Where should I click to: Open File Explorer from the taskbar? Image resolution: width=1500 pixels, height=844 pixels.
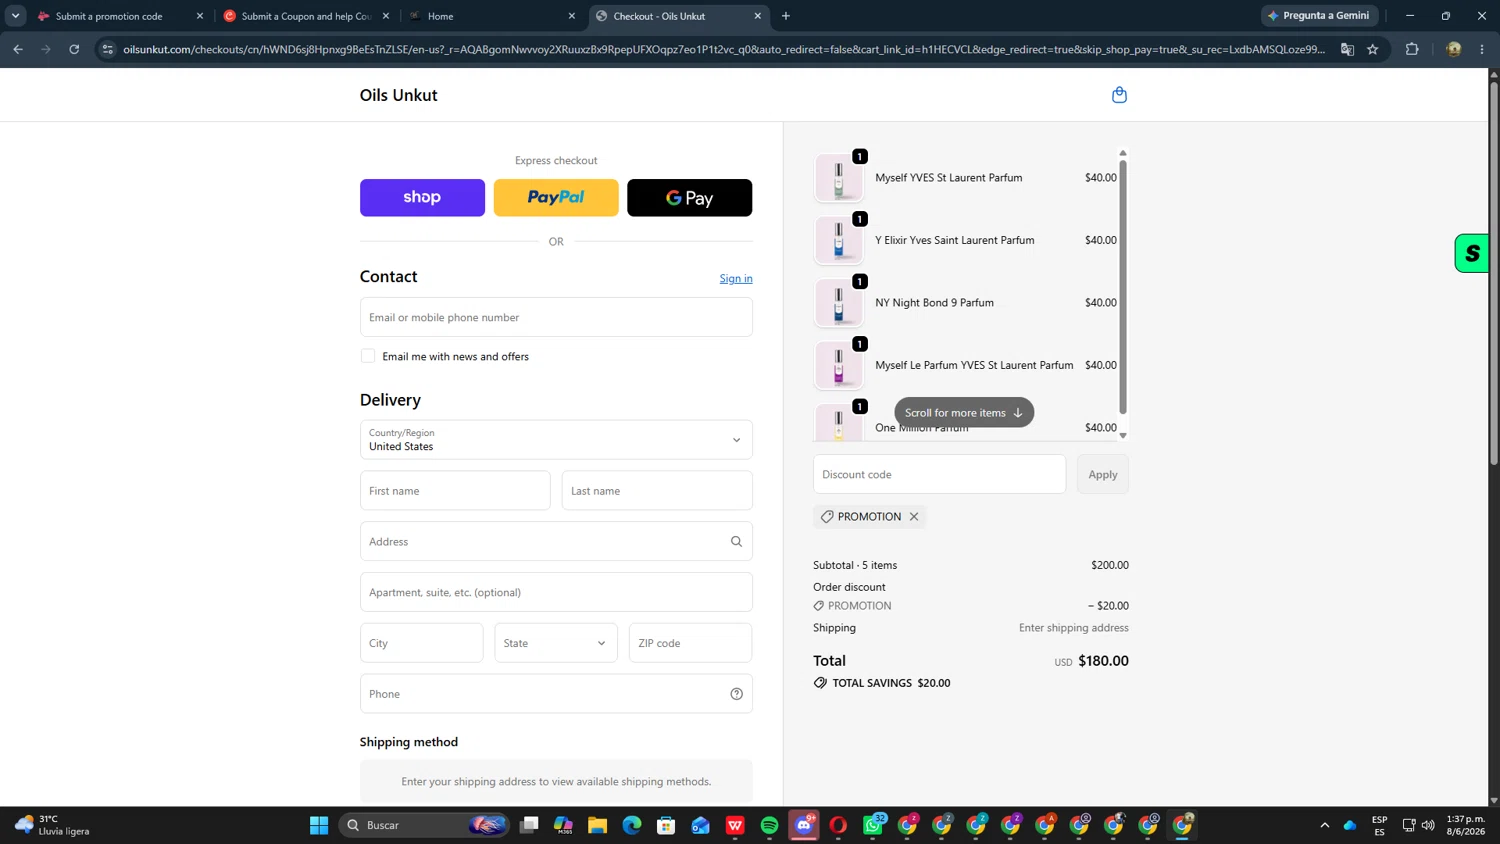point(597,825)
